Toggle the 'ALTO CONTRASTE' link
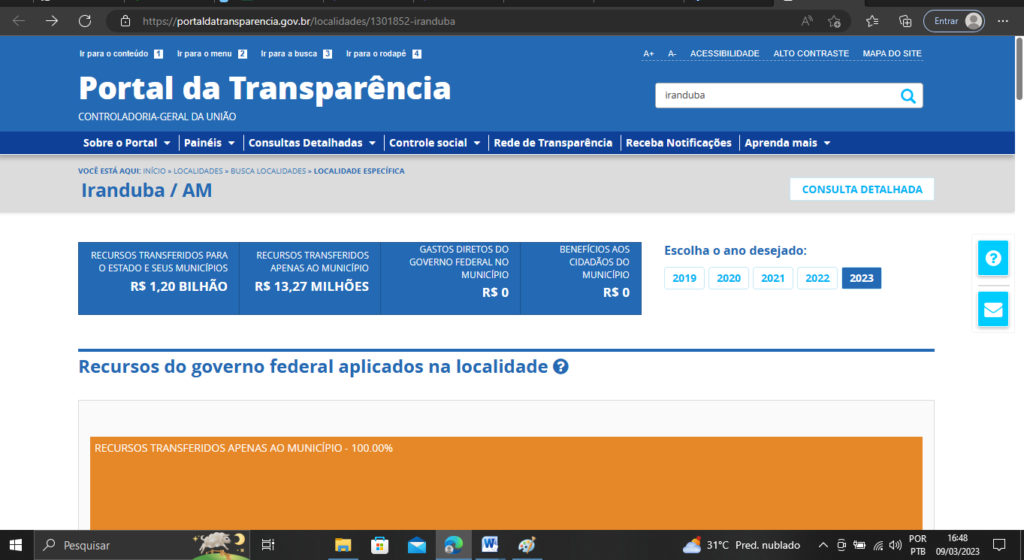The image size is (1024, 560). click(810, 54)
